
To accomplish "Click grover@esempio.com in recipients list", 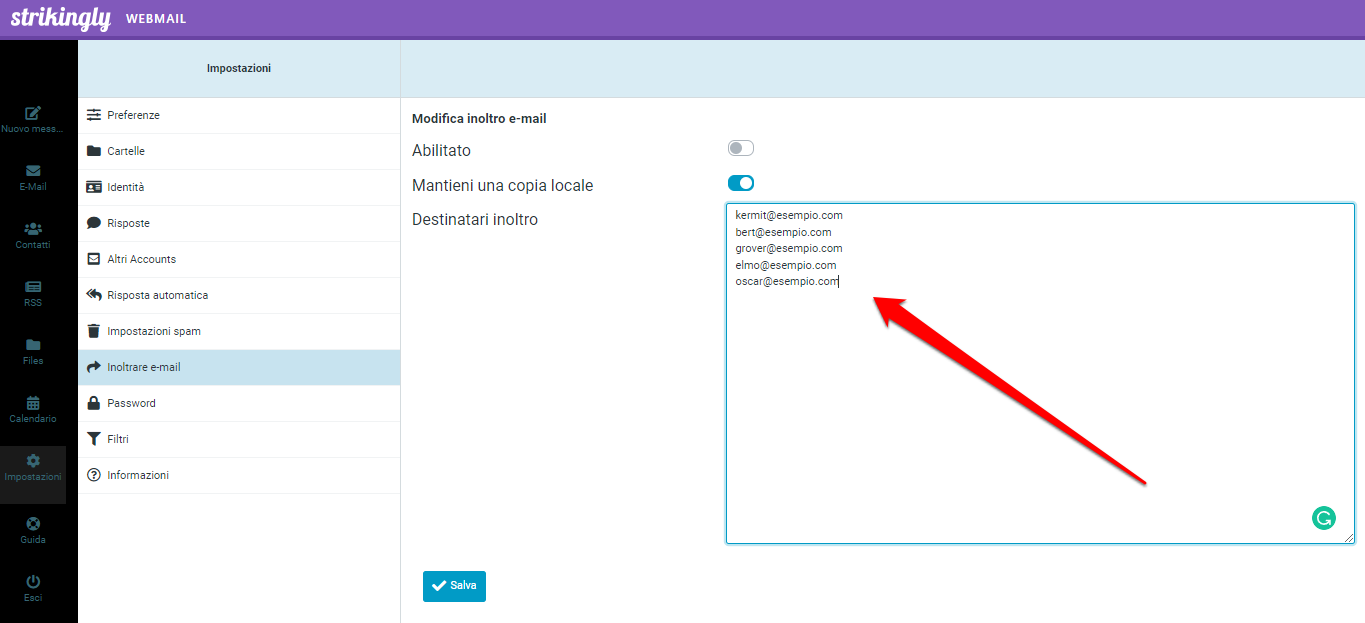I will point(788,248).
